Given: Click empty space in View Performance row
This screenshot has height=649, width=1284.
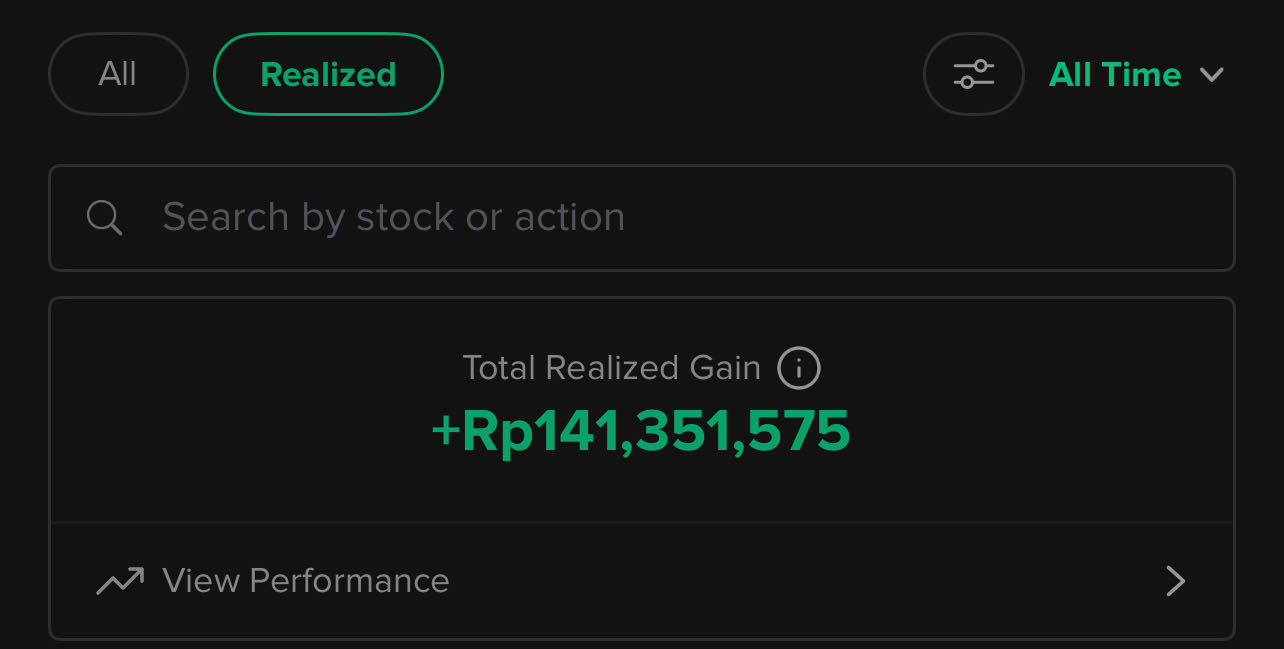Looking at the screenshot, I should (800, 581).
